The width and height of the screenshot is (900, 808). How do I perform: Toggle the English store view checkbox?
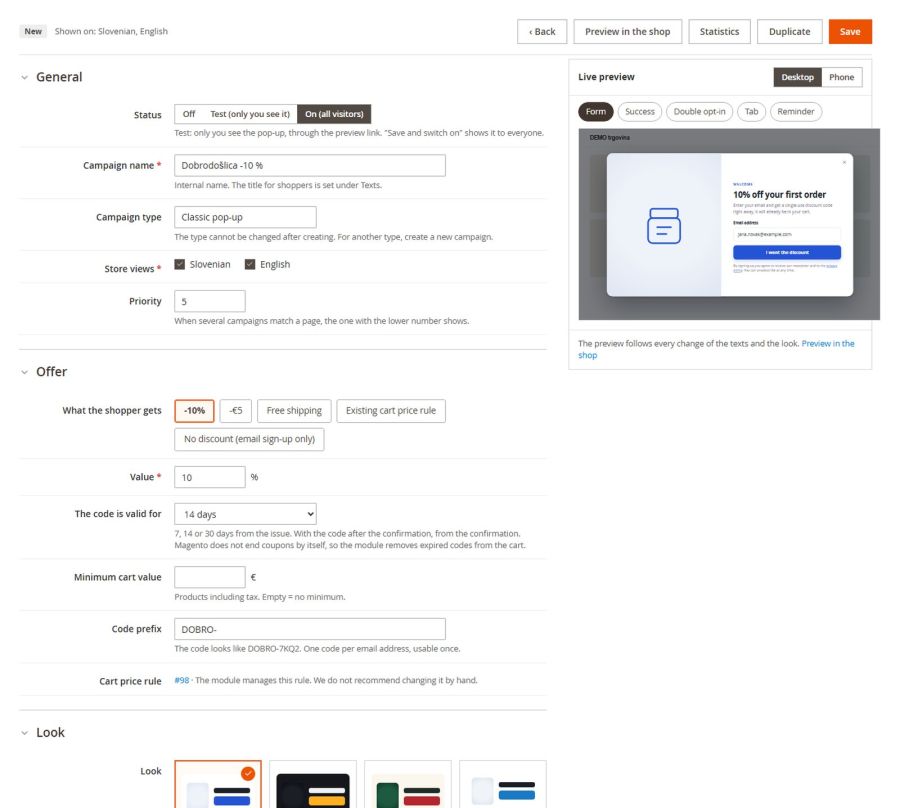click(x=250, y=265)
